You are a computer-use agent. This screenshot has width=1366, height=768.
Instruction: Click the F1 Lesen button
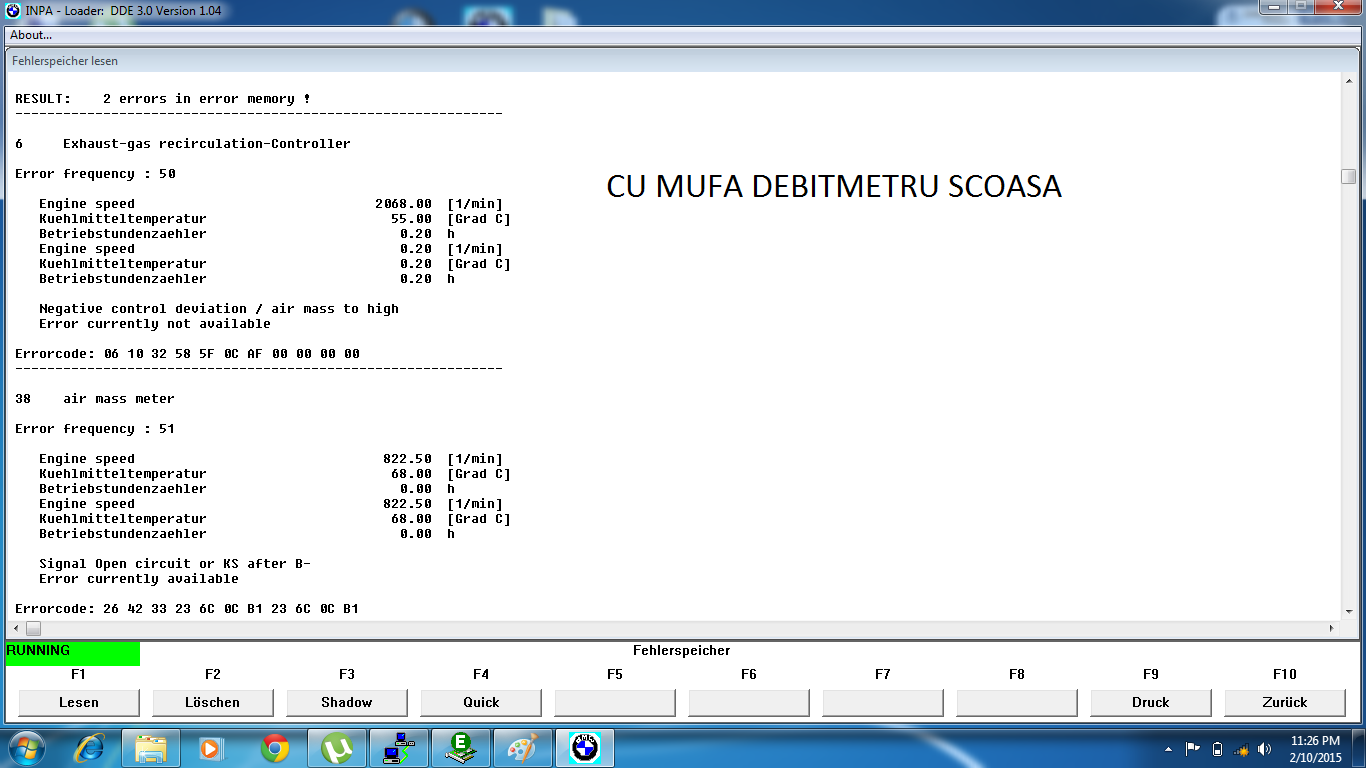[79, 703]
